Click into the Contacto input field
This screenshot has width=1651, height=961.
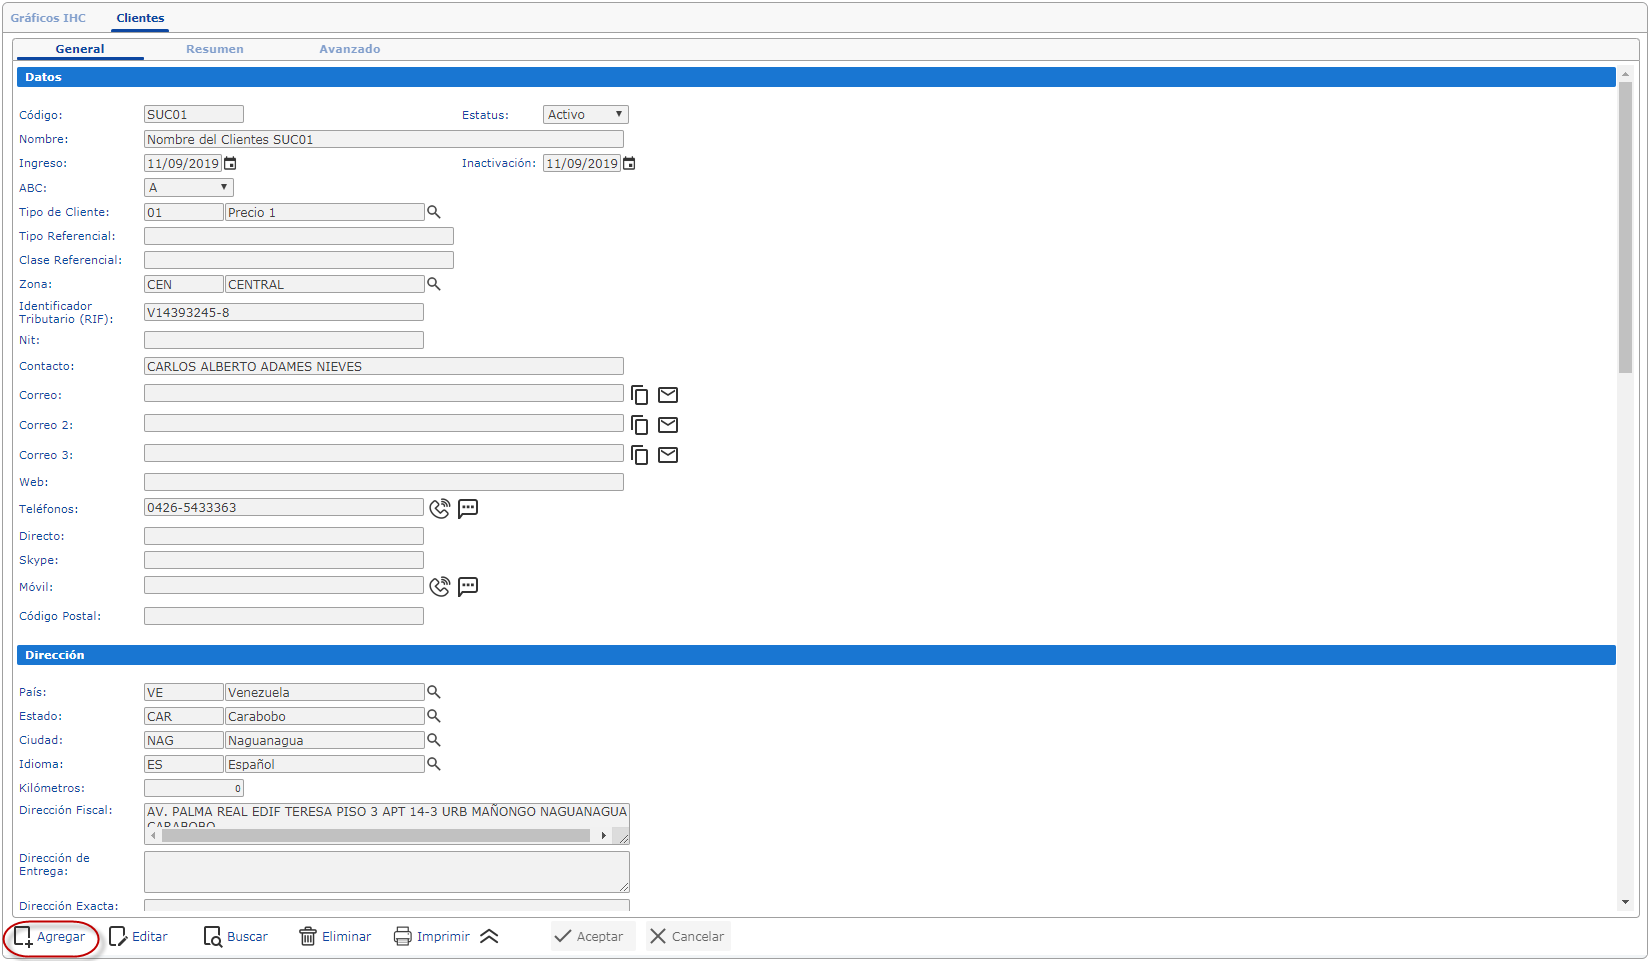383,367
